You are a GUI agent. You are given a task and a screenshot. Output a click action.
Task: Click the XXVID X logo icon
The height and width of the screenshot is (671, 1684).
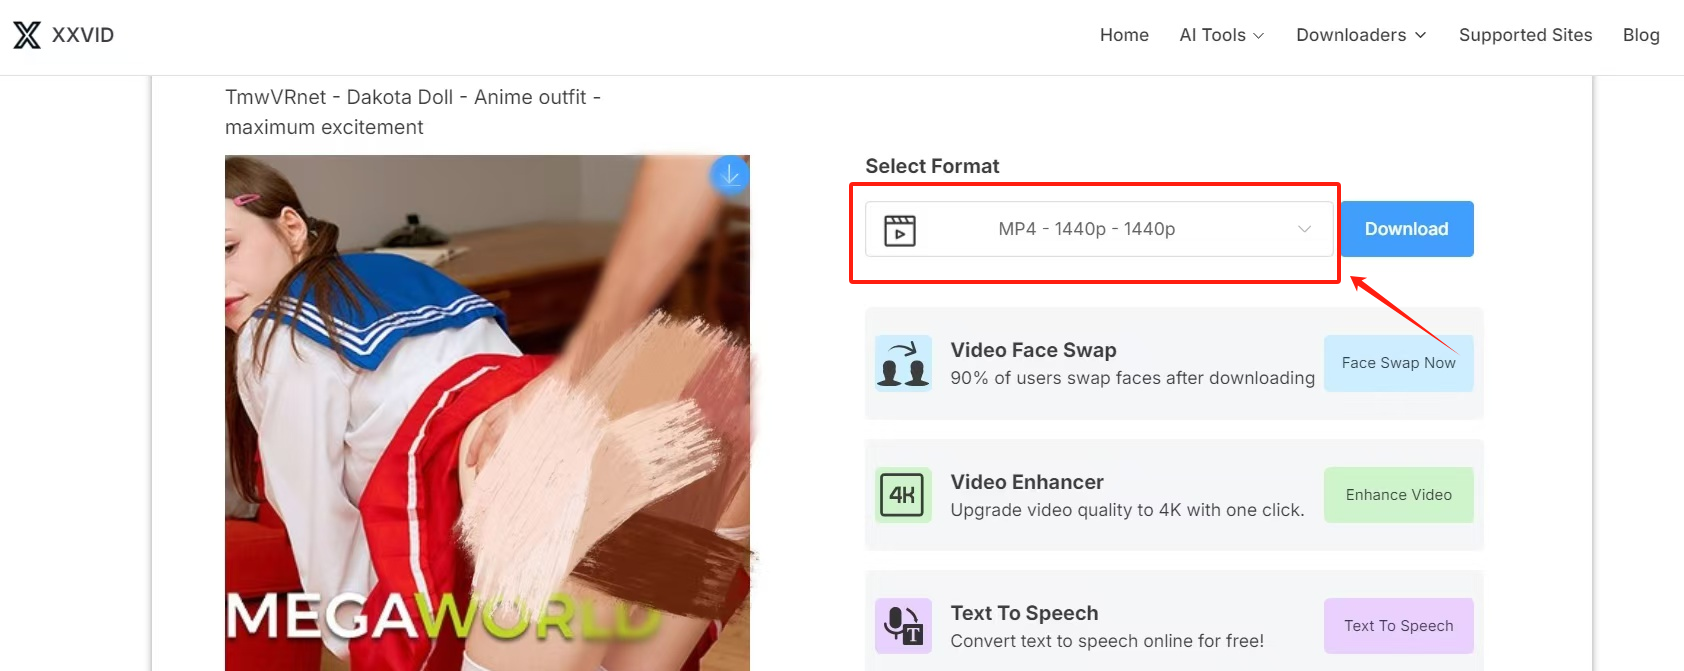[27, 35]
